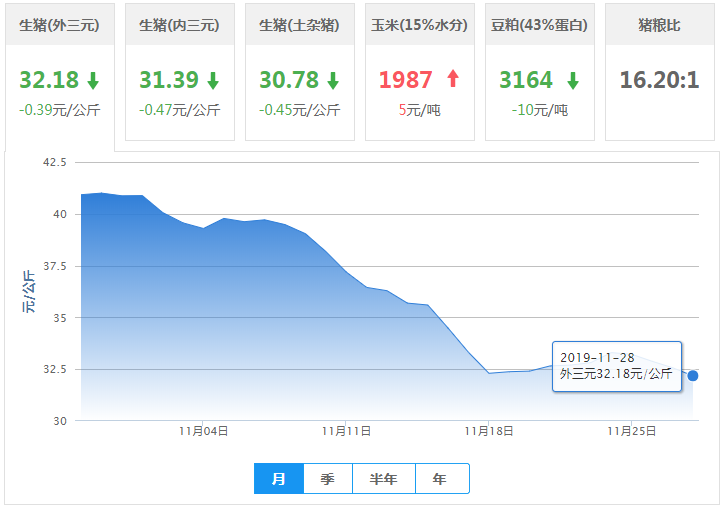Click the 2019-11-28 price tooltip
The image size is (724, 508).
click(x=617, y=366)
